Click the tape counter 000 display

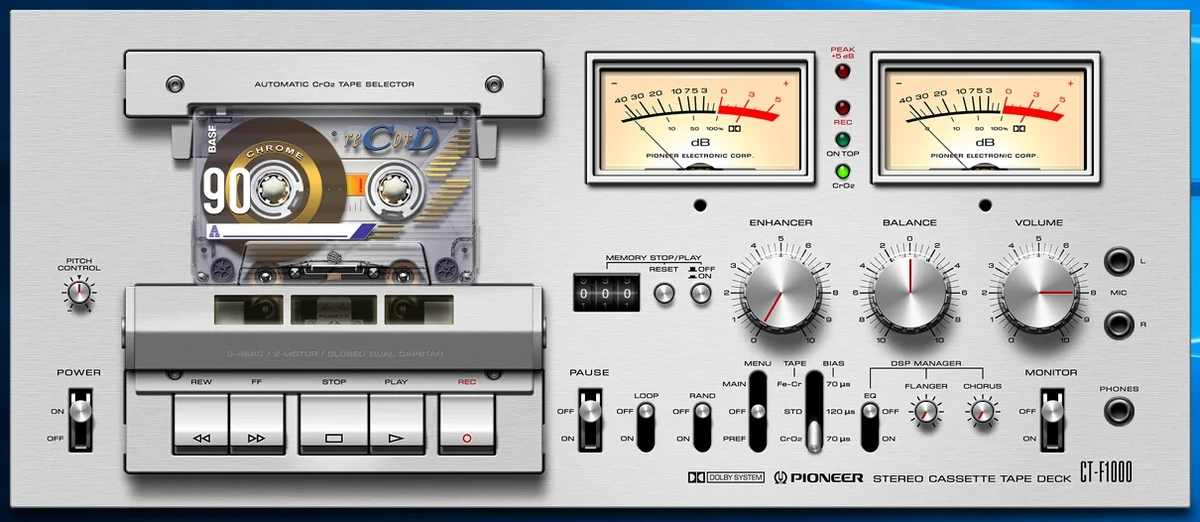click(607, 293)
